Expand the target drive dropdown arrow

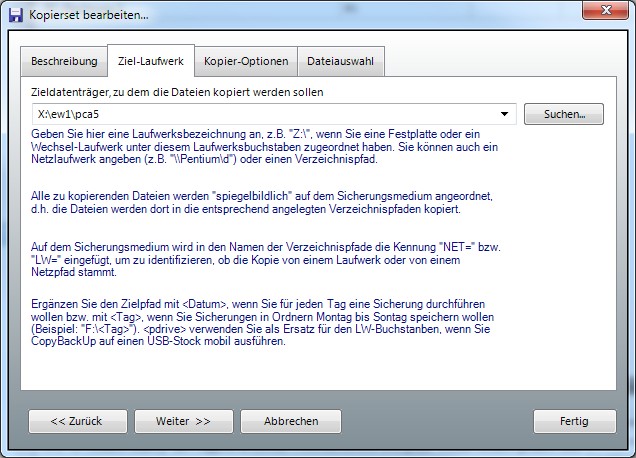click(x=505, y=115)
